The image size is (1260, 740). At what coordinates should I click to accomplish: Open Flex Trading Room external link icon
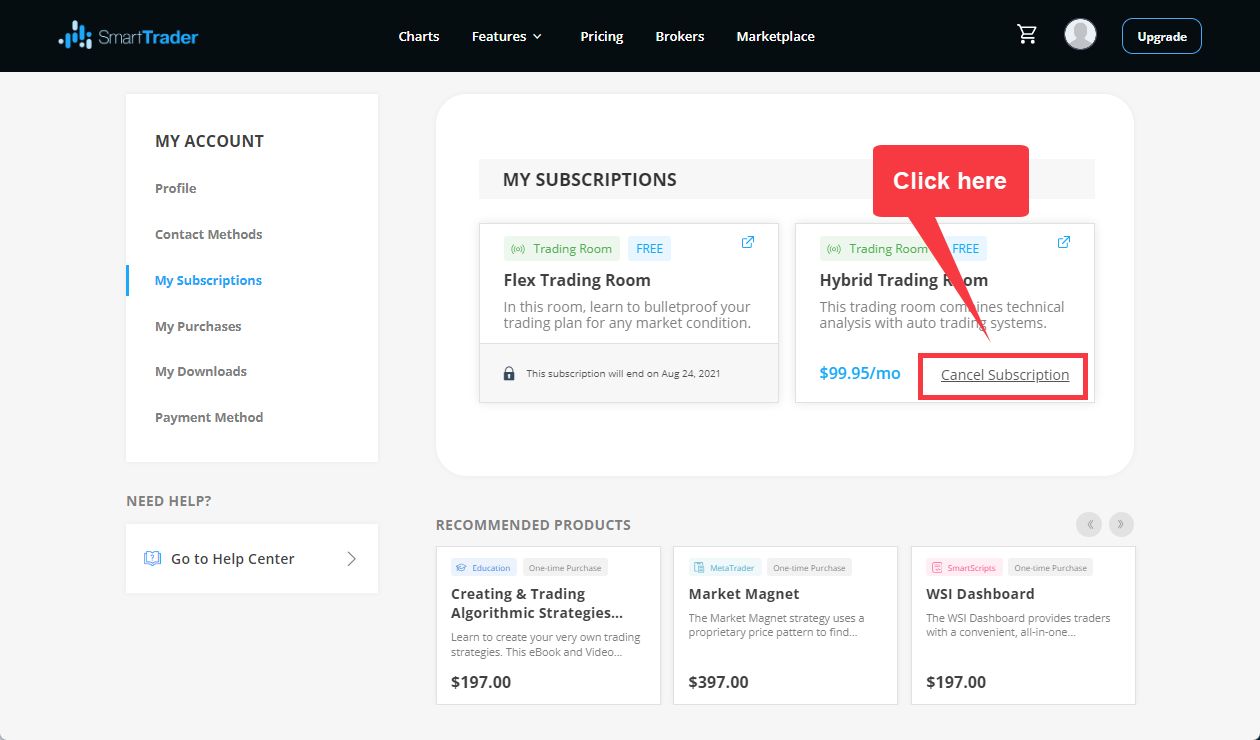pos(748,242)
